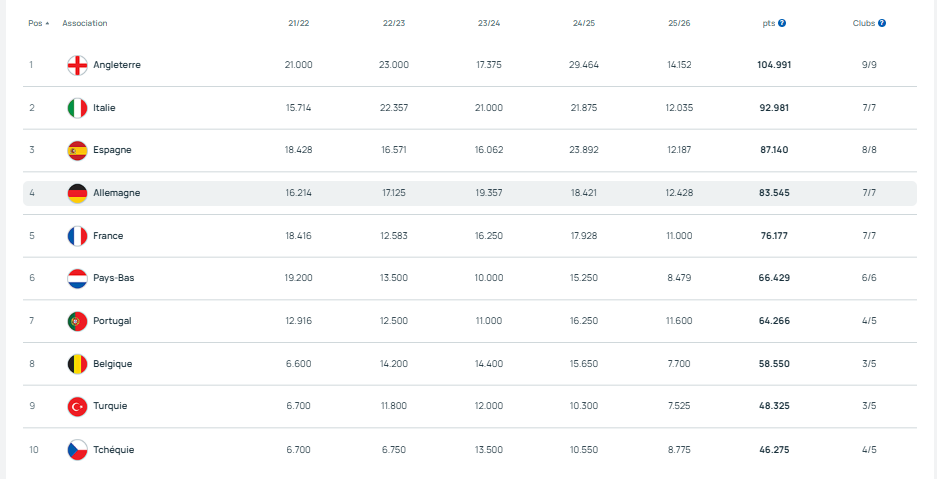Viewport: 937px width, 479px height.
Task: Sort the table by Pos column
Action: (36, 23)
